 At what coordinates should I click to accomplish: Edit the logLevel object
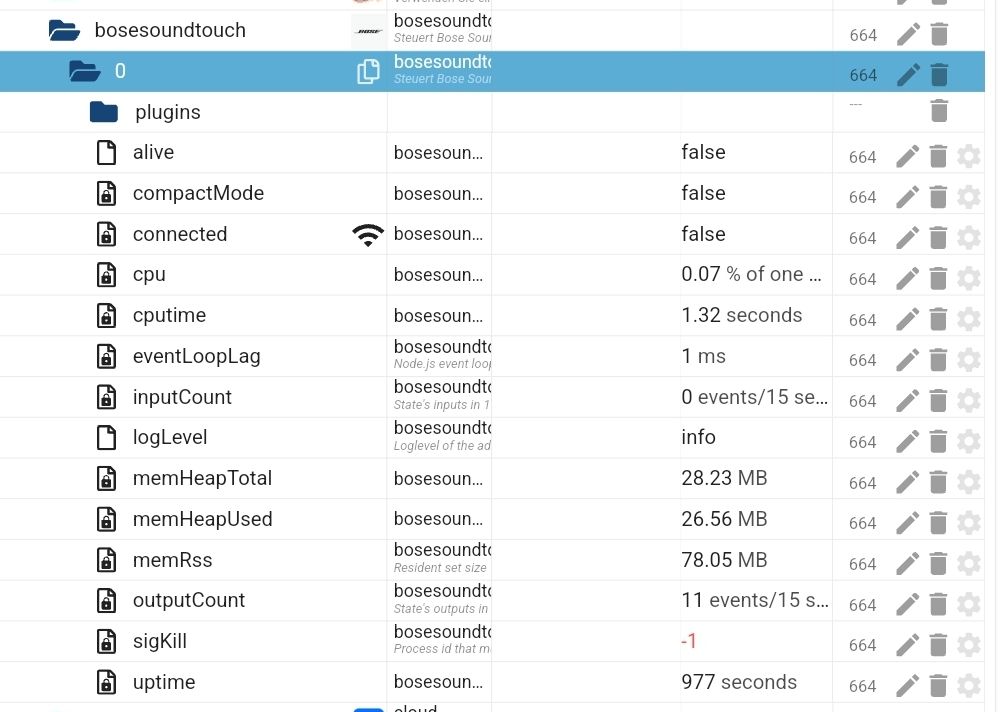click(907, 442)
